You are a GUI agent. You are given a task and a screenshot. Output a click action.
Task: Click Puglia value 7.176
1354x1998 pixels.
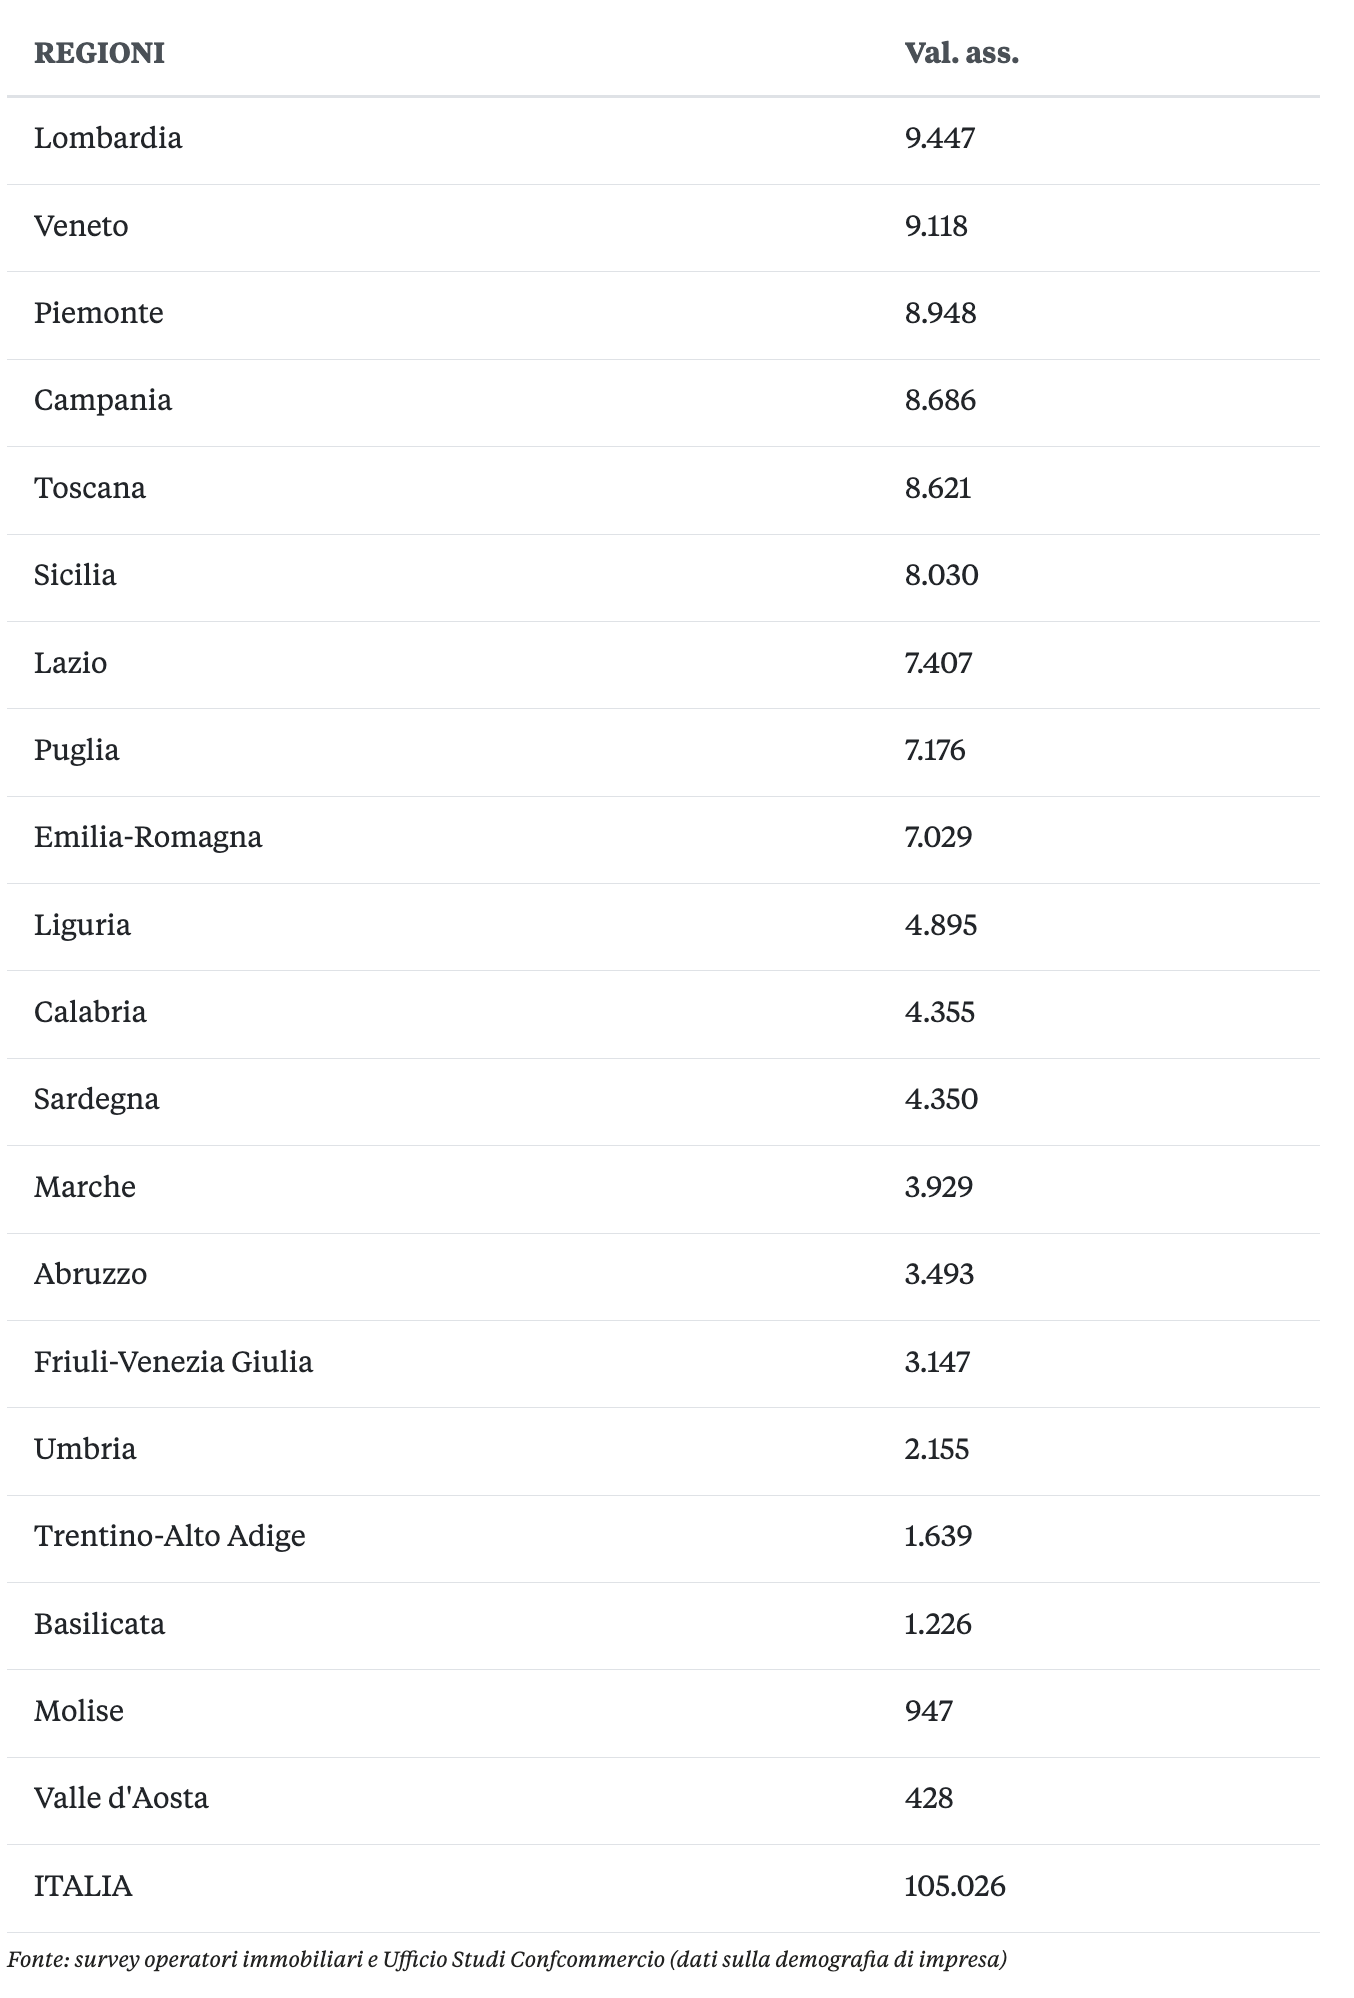click(935, 750)
